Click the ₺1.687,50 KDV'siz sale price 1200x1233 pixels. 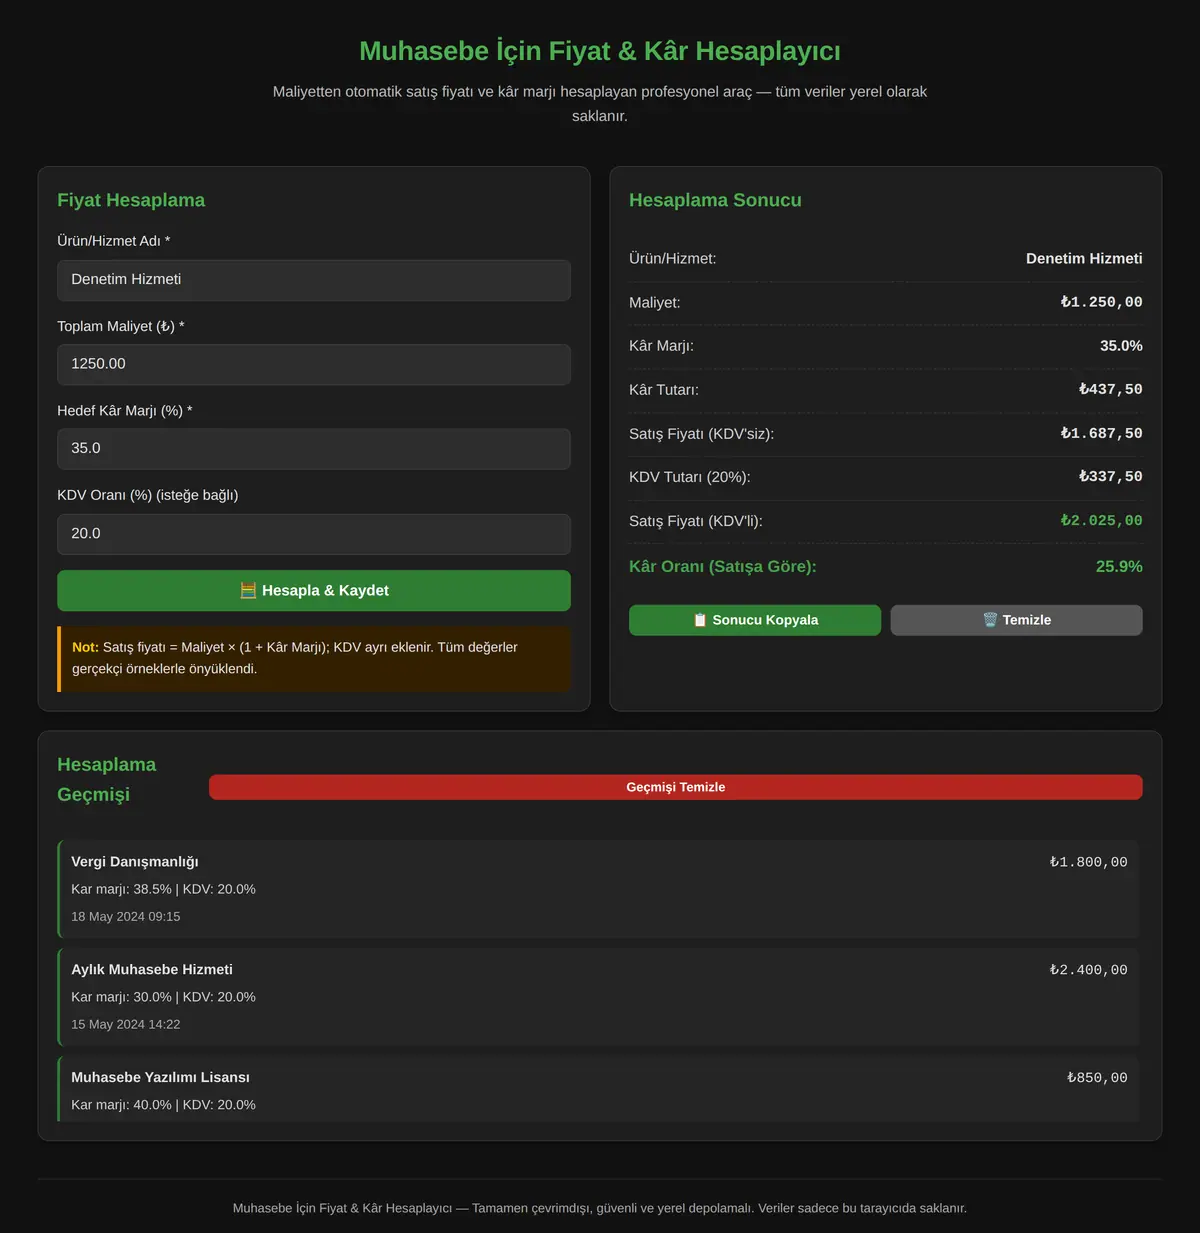1101,433
